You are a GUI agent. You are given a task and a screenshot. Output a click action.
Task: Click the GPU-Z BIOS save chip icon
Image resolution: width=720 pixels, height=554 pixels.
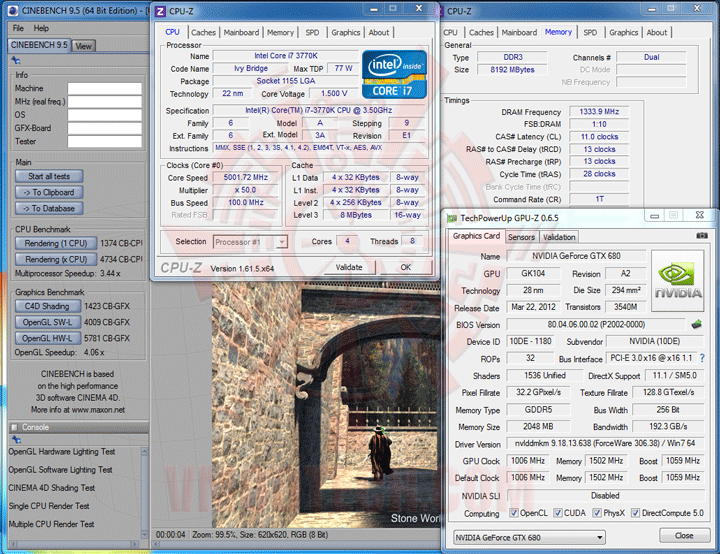(697, 324)
